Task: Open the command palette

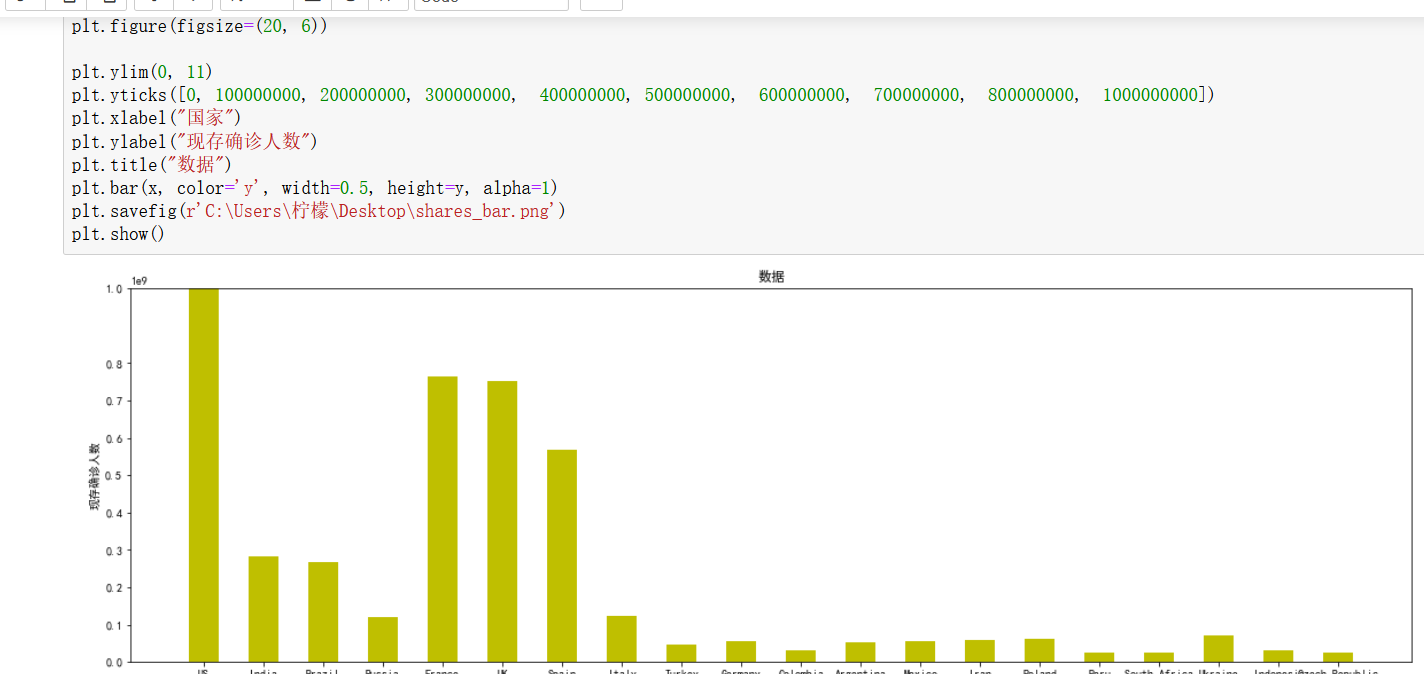Action: click(602, 4)
